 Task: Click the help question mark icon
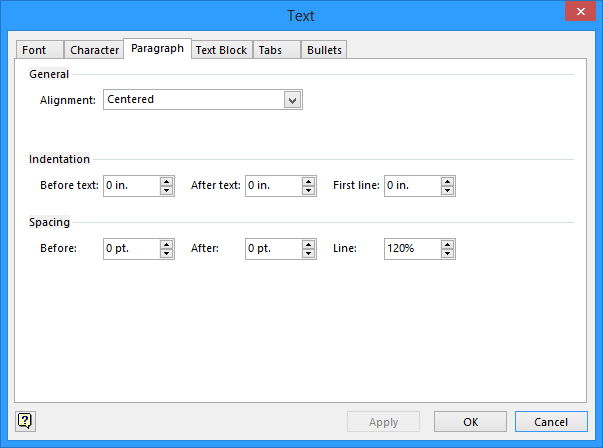coord(25,421)
